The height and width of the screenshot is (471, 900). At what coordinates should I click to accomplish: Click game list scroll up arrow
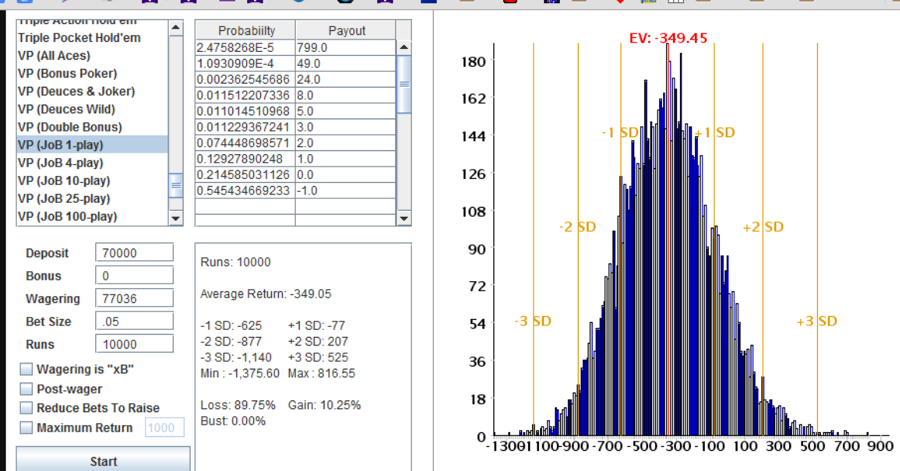pyautogui.click(x=176, y=27)
